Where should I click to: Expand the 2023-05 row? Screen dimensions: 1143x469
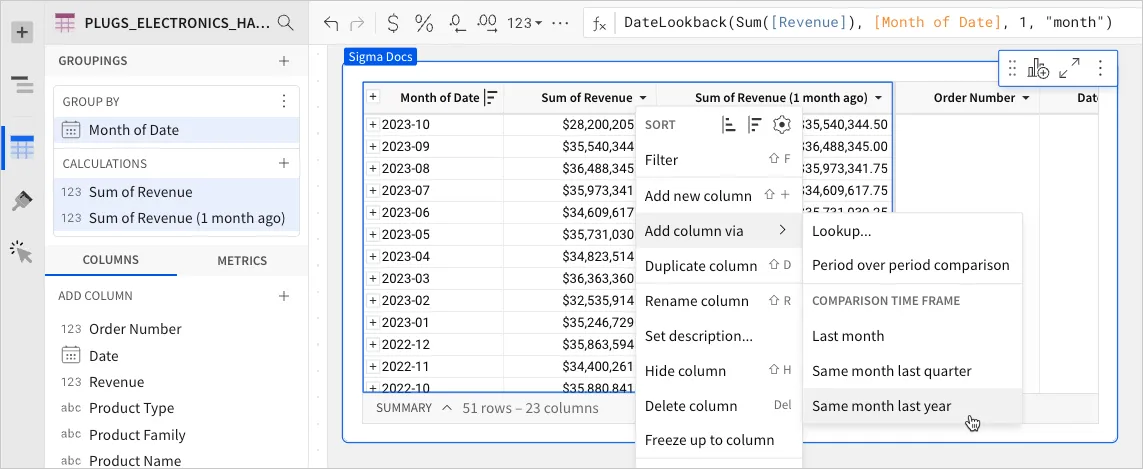tap(373, 234)
